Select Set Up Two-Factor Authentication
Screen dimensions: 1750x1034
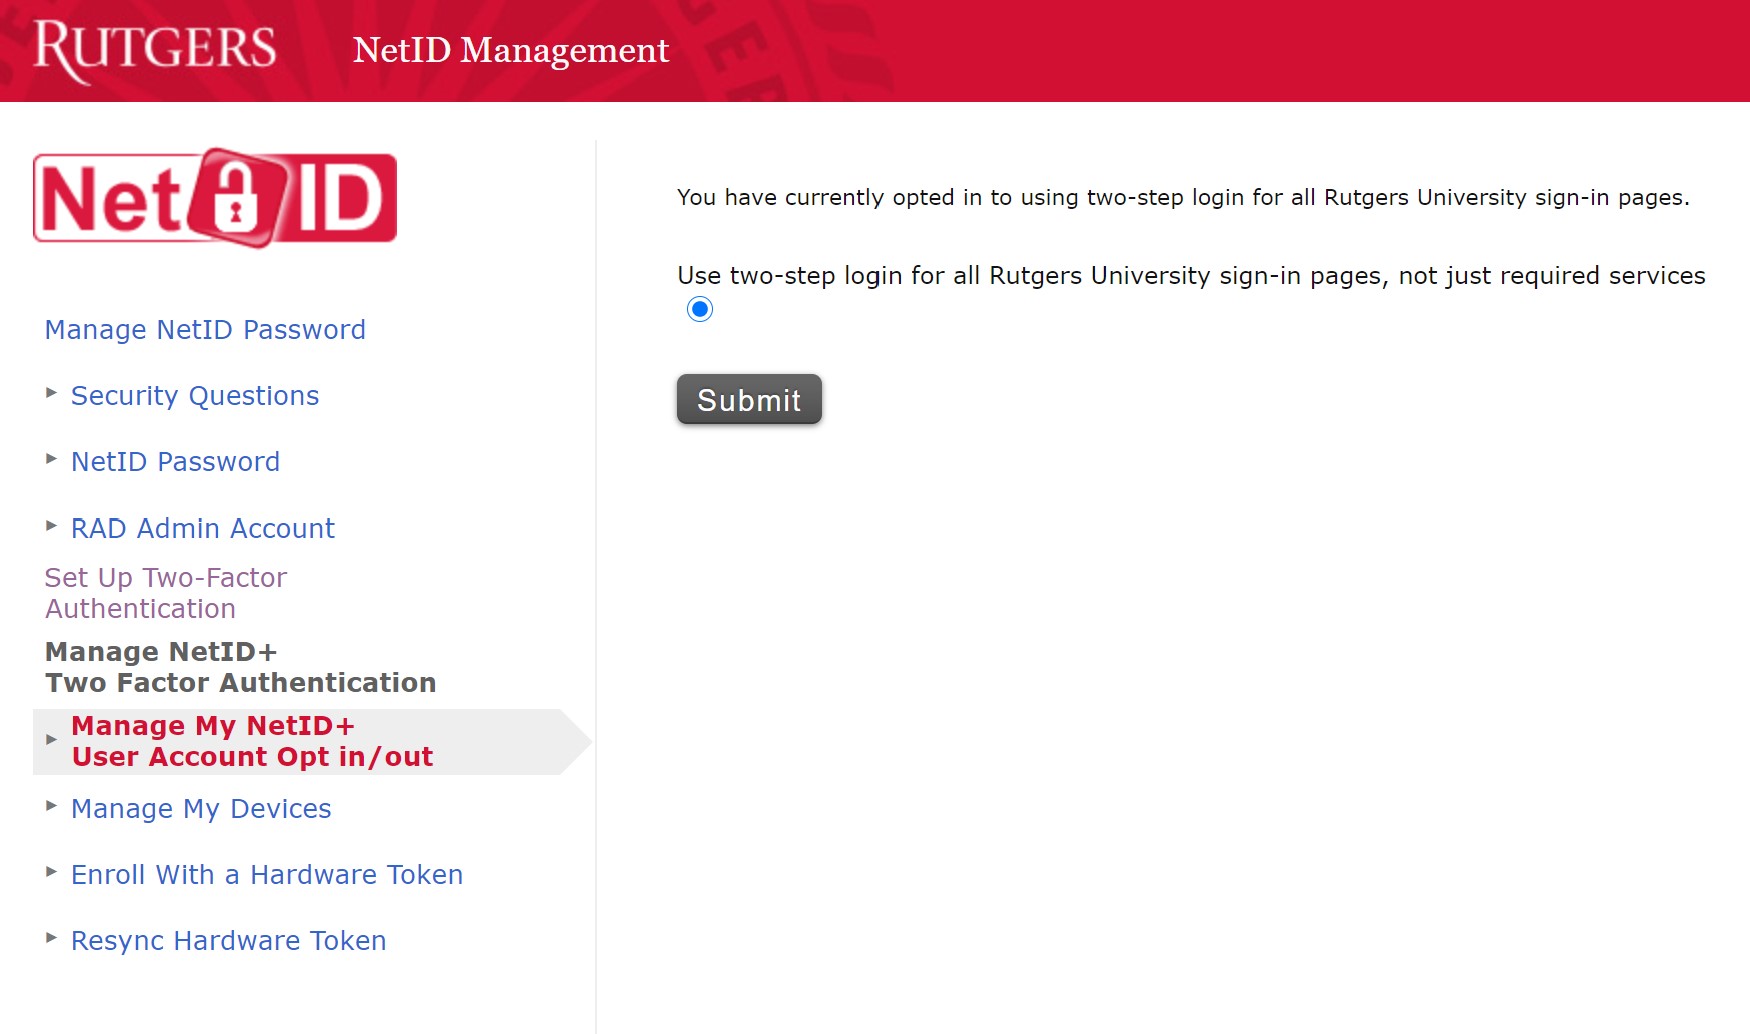pos(165,592)
